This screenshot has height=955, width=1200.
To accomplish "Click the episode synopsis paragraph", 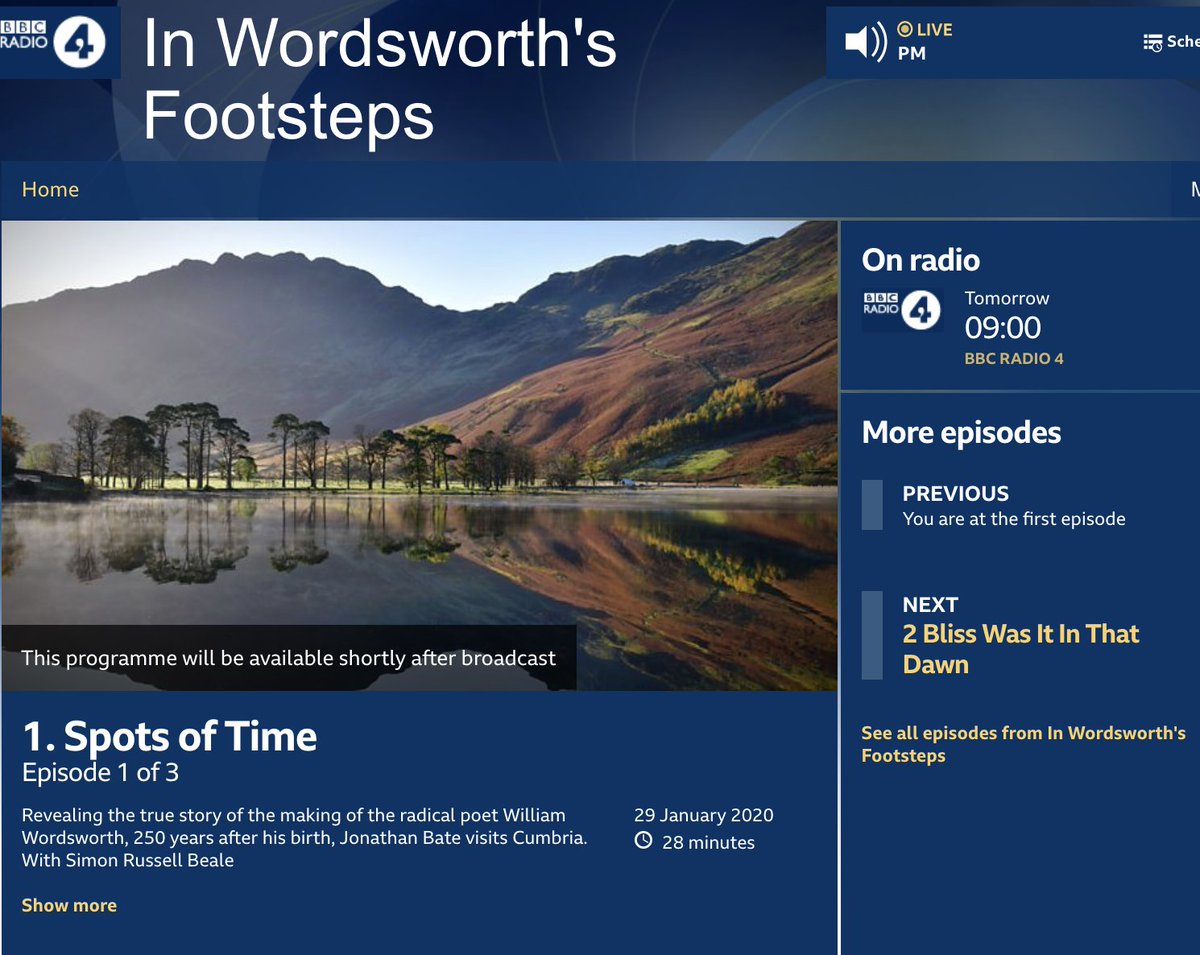I will (x=304, y=838).
